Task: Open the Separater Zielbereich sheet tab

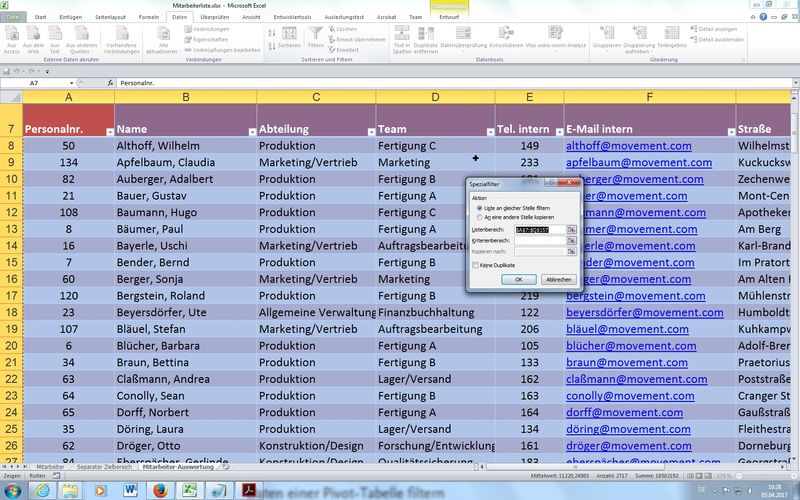Action: [x=103, y=467]
